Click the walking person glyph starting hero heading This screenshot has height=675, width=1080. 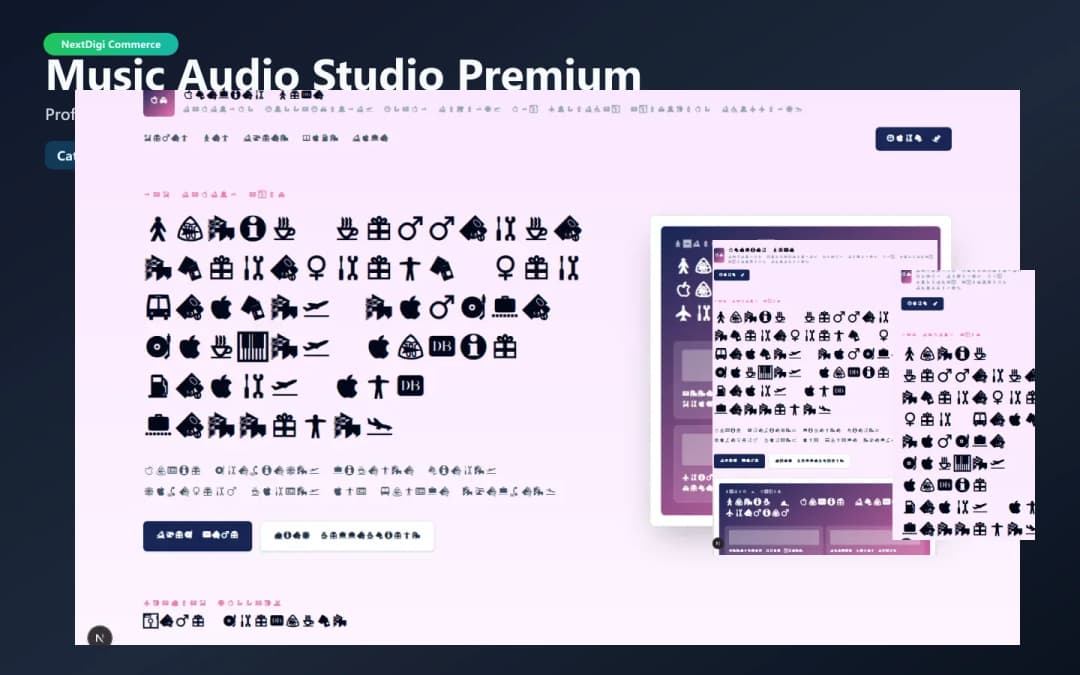[158, 229]
